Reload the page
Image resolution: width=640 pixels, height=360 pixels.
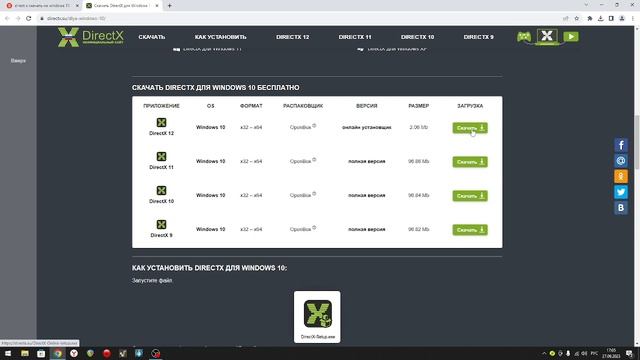[29, 18]
